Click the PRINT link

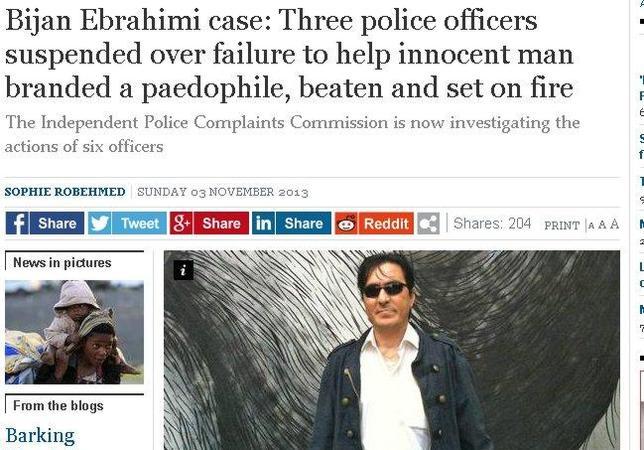[562, 225]
